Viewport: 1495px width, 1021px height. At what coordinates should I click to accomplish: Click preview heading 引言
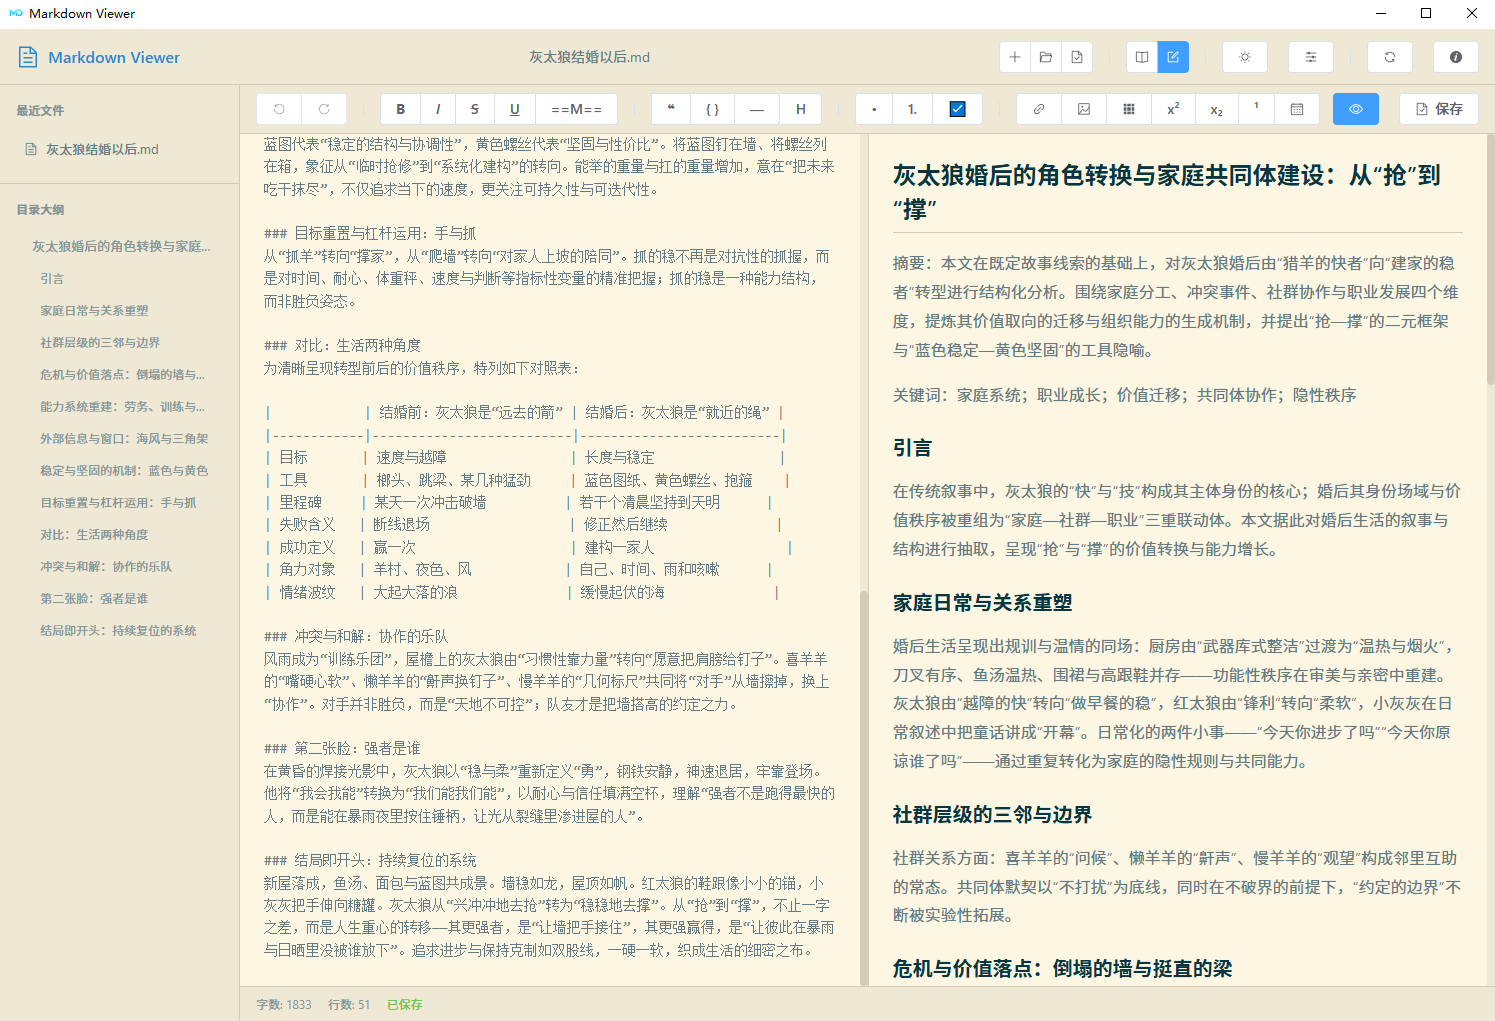(x=912, y=447)
